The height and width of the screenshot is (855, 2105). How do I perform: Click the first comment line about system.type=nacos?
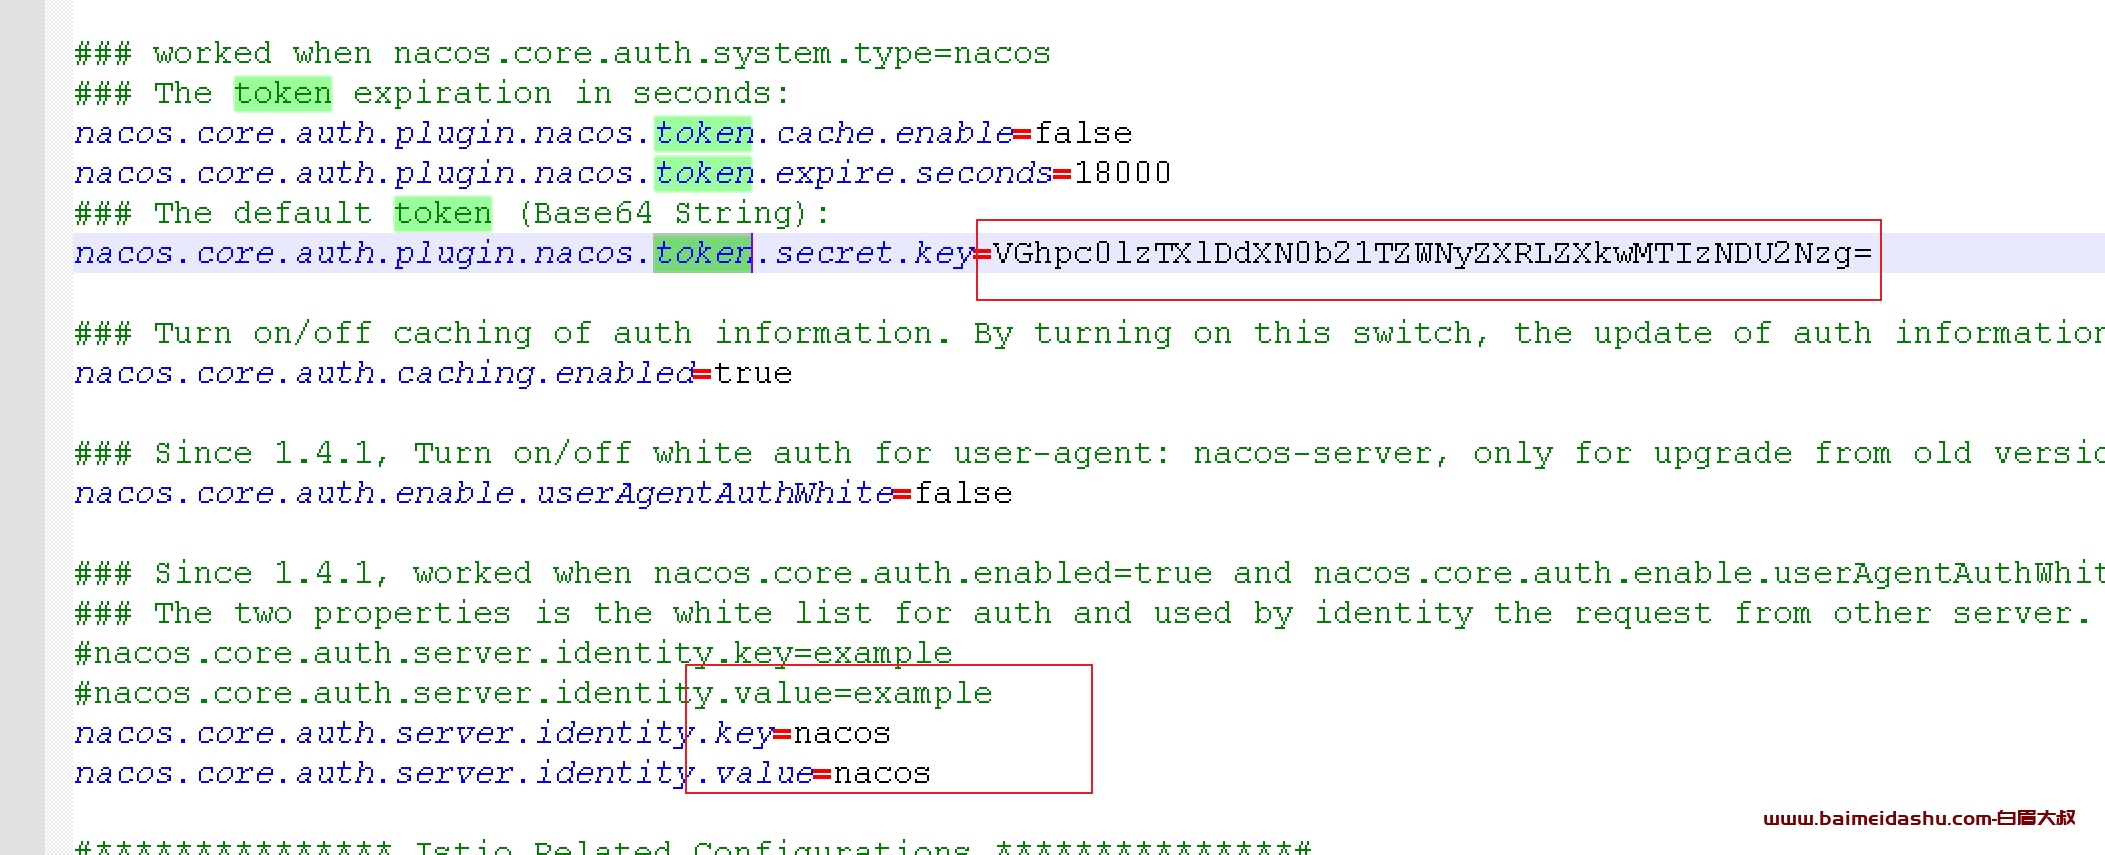pyautogui.click(x=562, y=54)
